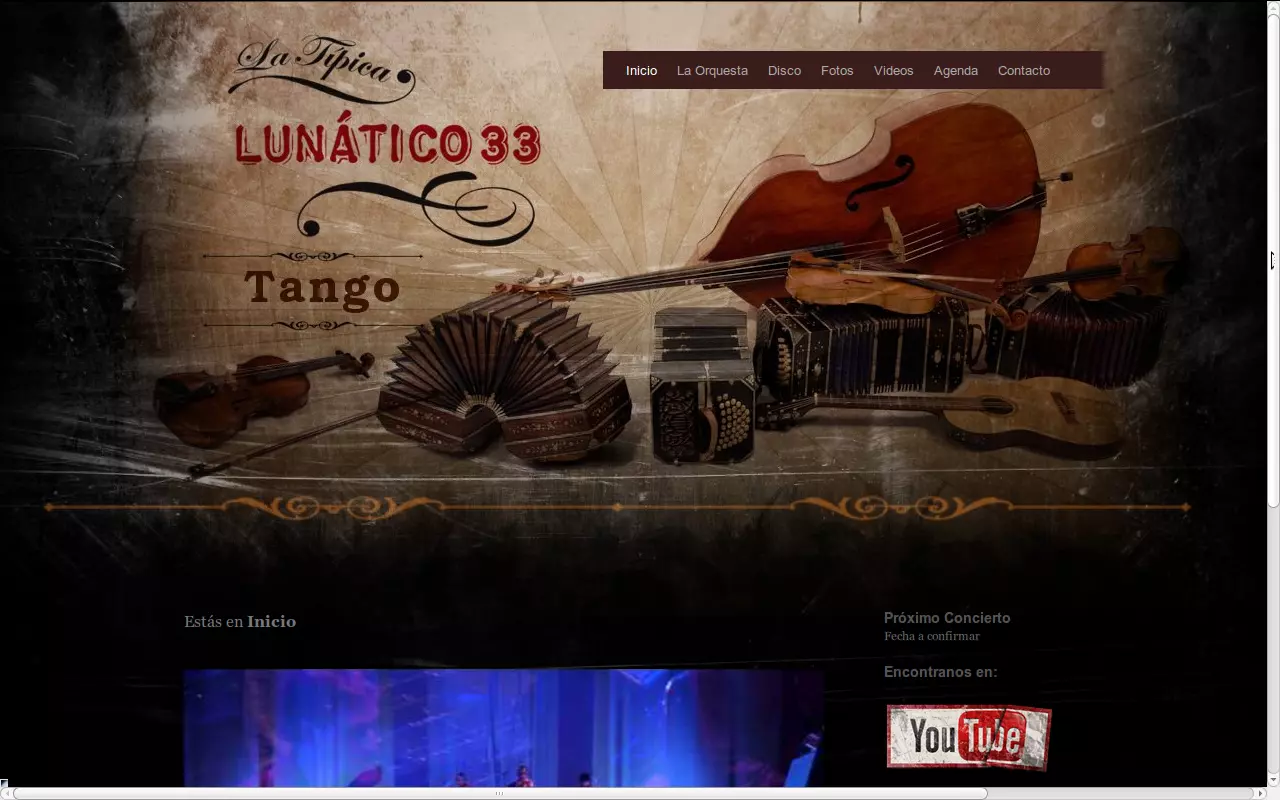This screenshot has height=800, width=1280.
Task: Click the vertical scrollbar down arrow
Action: [1273, 780]
